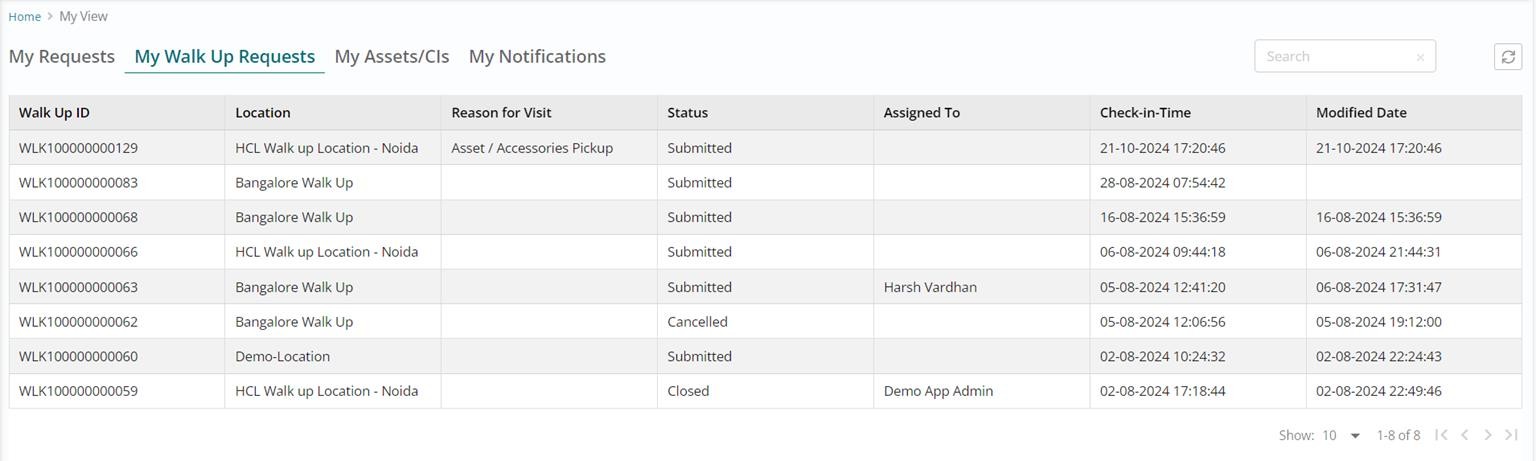Go to first page pagination icon
Screen dimensions: 1536x461
pos(1441,435)
